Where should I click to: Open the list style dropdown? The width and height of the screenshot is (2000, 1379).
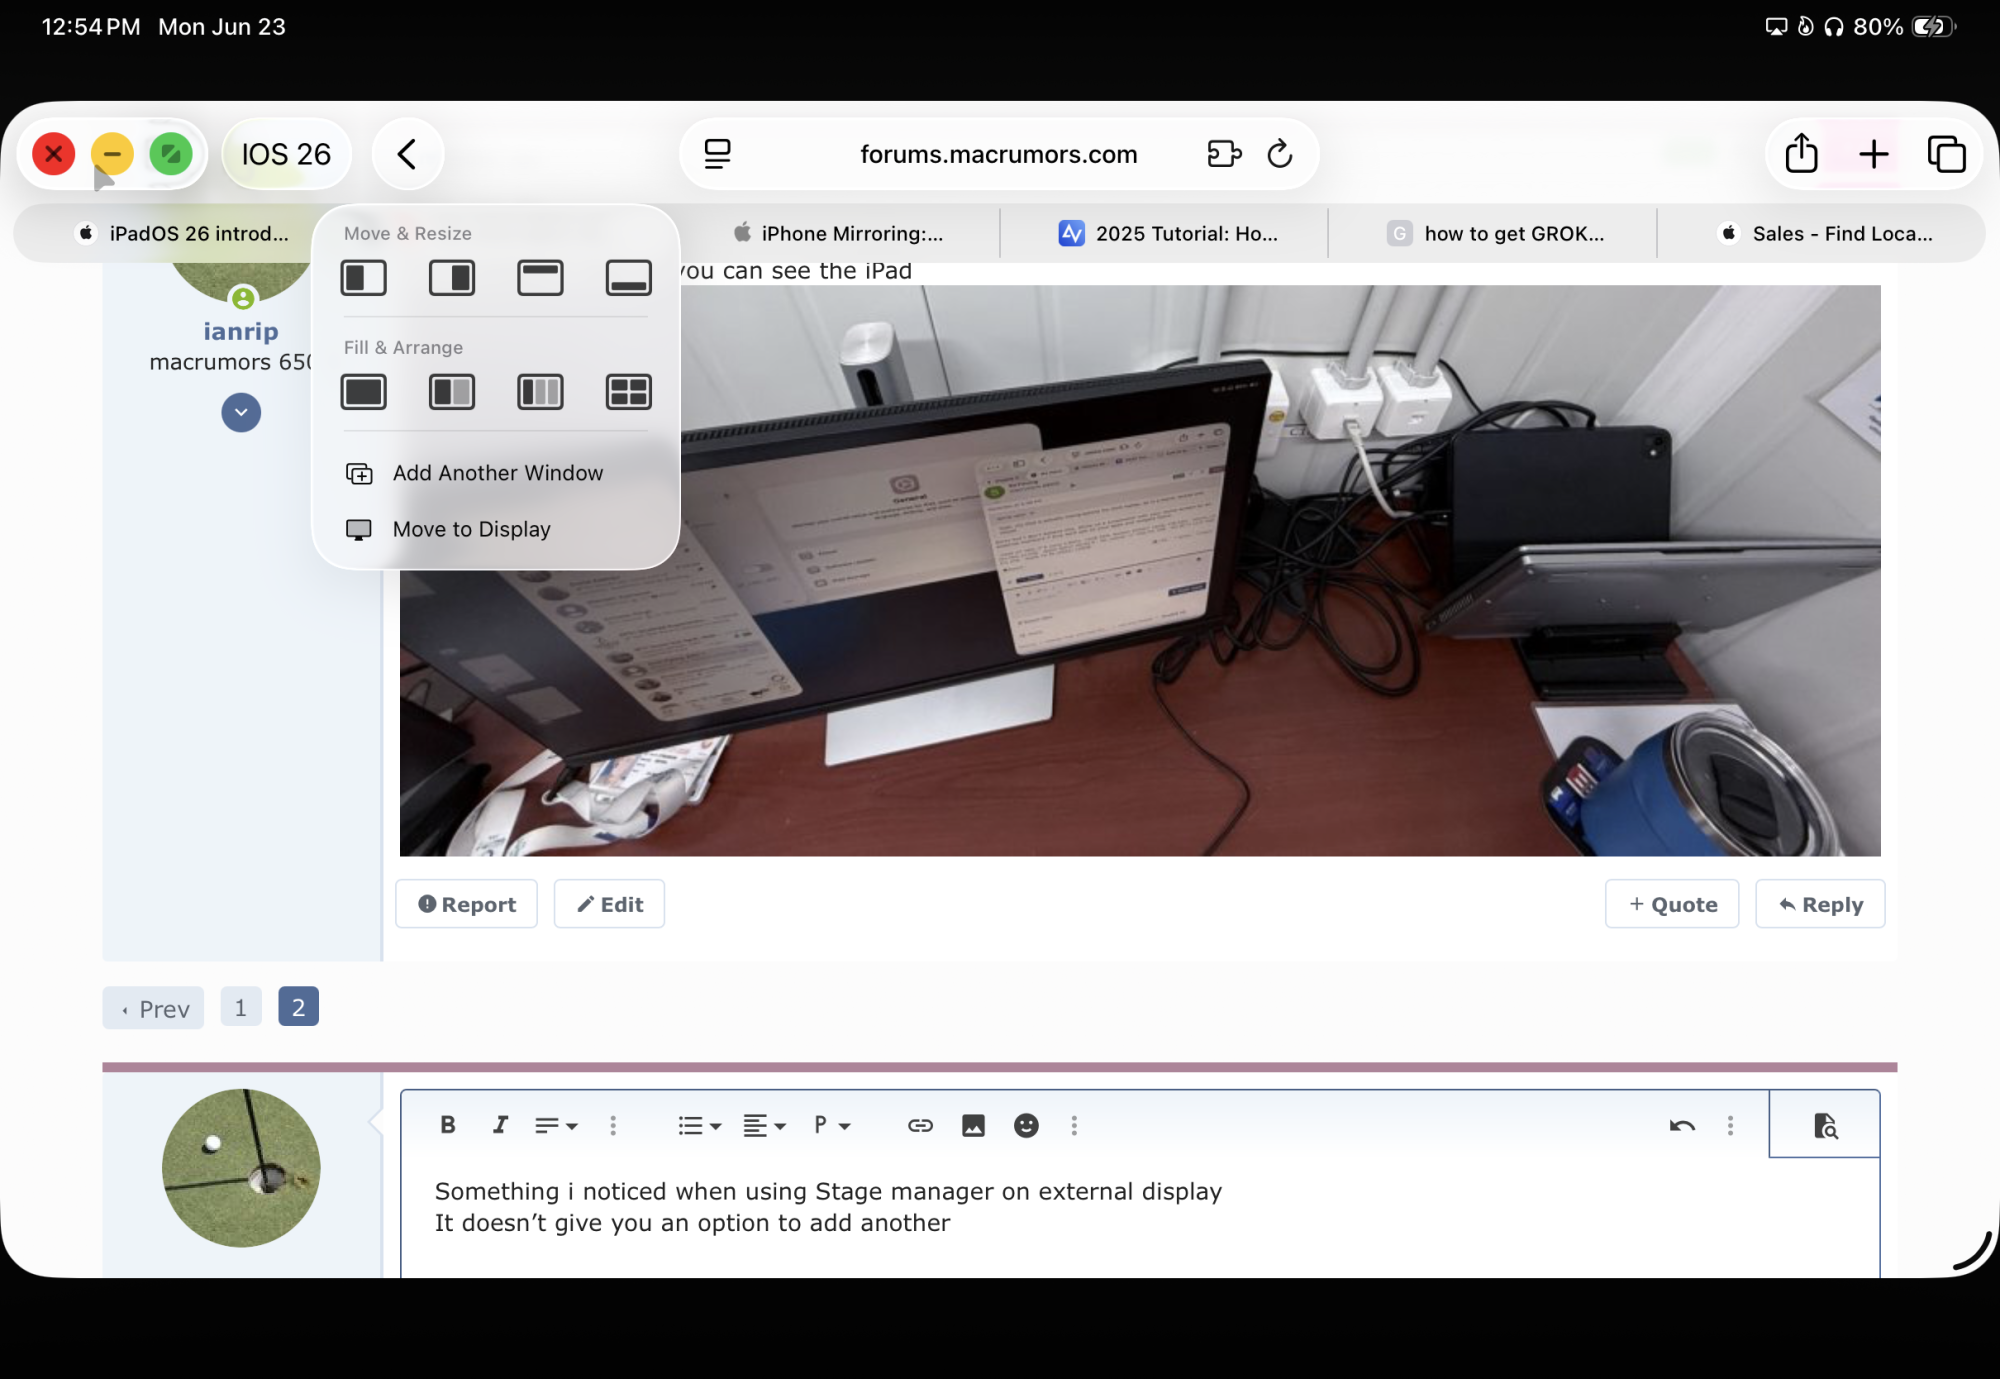[699, 1125]
